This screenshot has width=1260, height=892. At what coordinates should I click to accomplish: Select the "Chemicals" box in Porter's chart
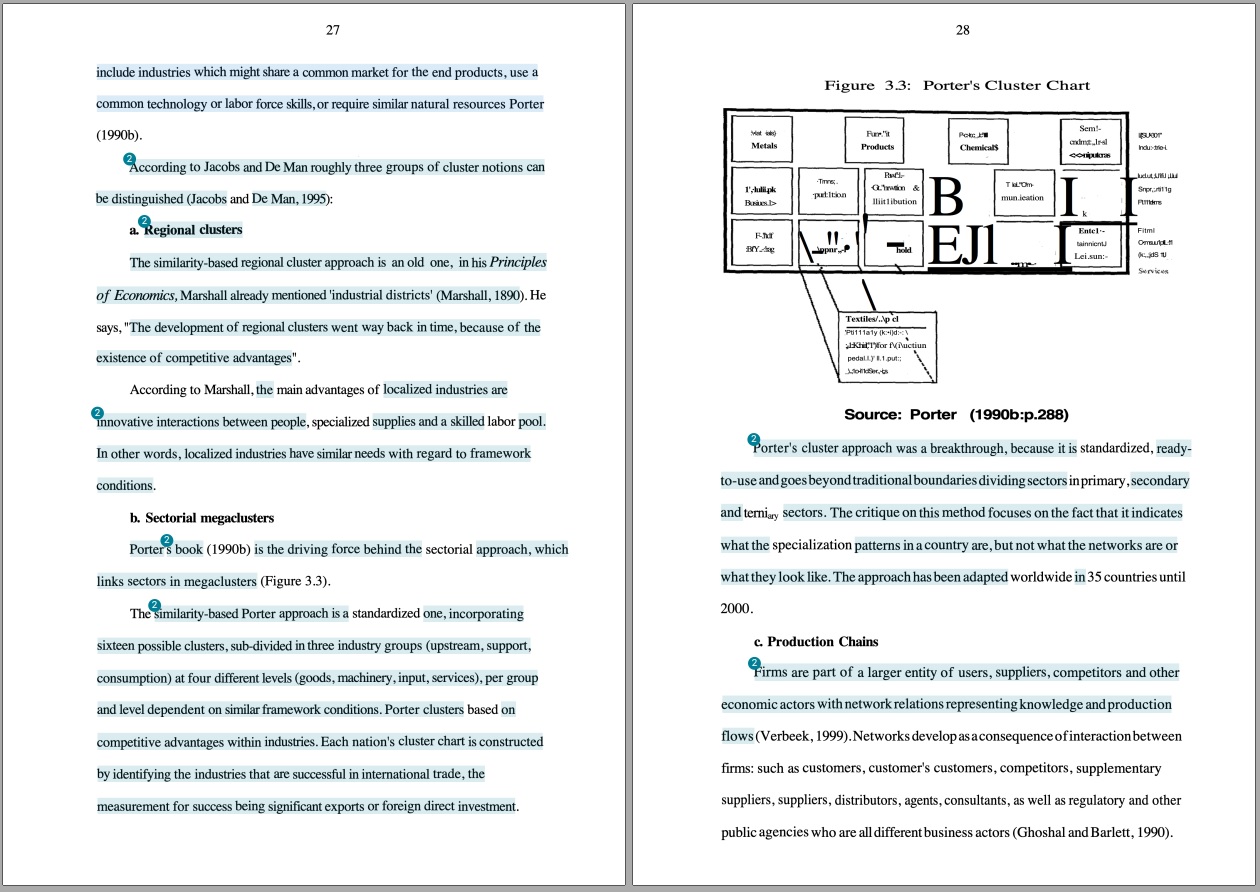[978, 141]
